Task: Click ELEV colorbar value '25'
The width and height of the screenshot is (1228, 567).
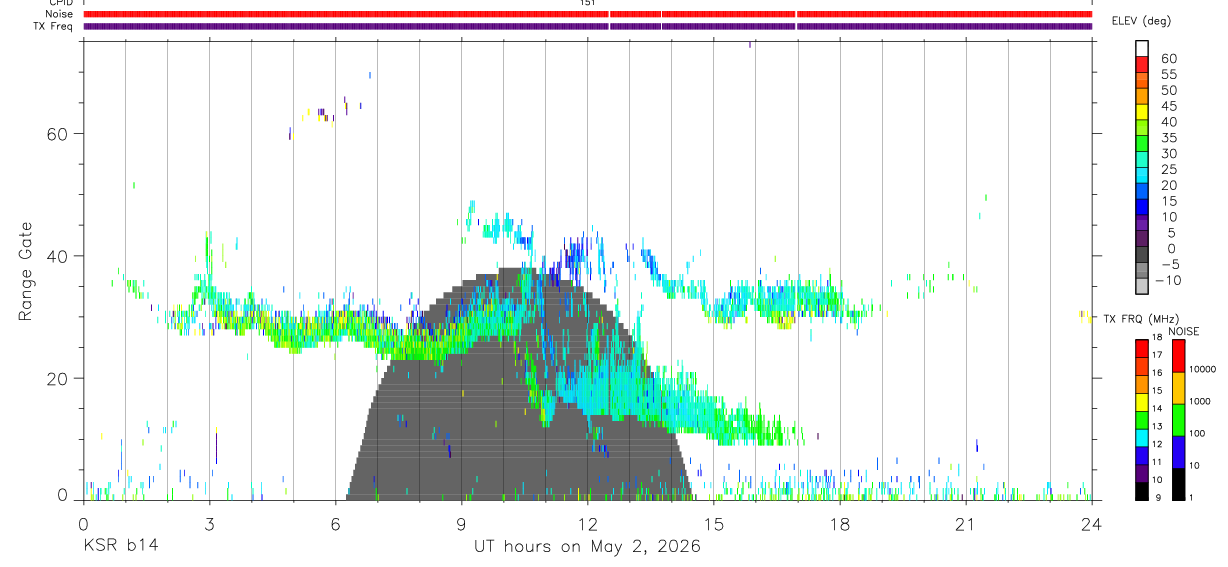Action: click(1168, 170)
